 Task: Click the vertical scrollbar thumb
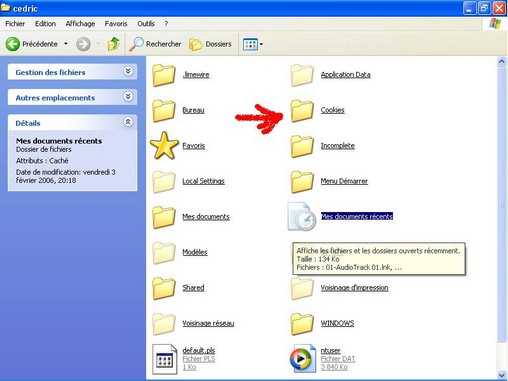(501, 203)
